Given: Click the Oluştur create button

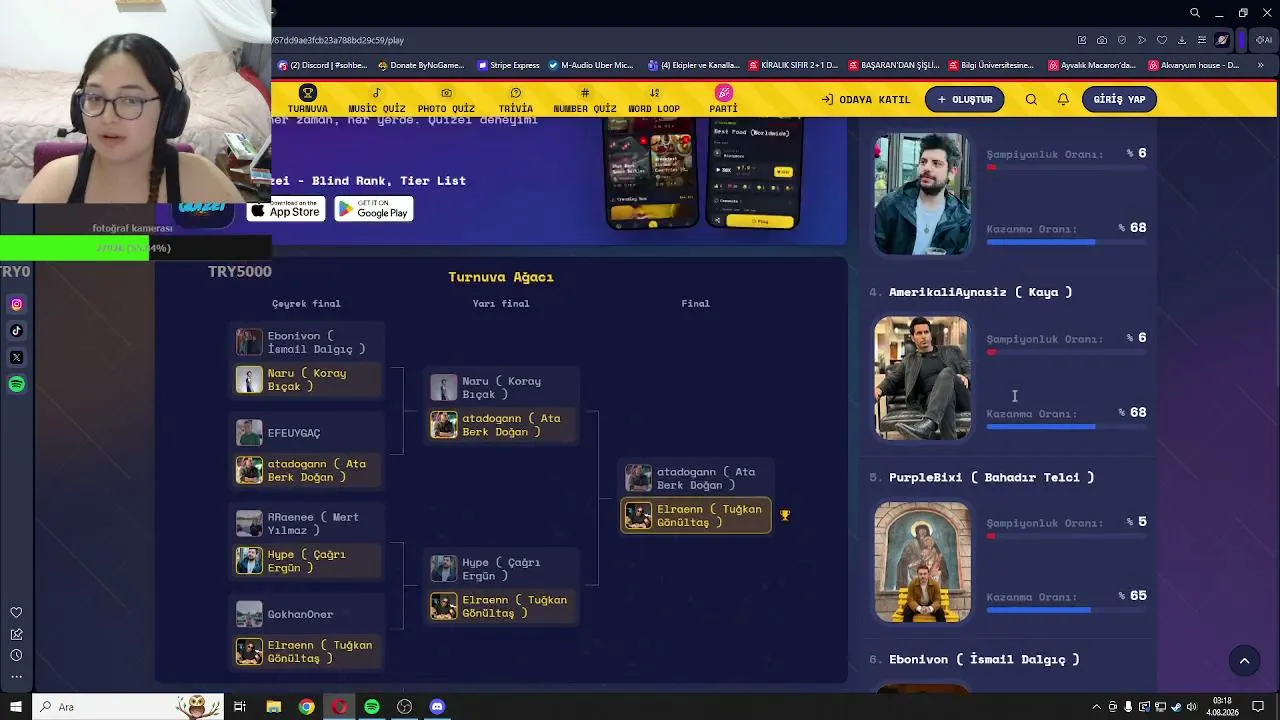Looking at the screenshot, I should (964, 99).
